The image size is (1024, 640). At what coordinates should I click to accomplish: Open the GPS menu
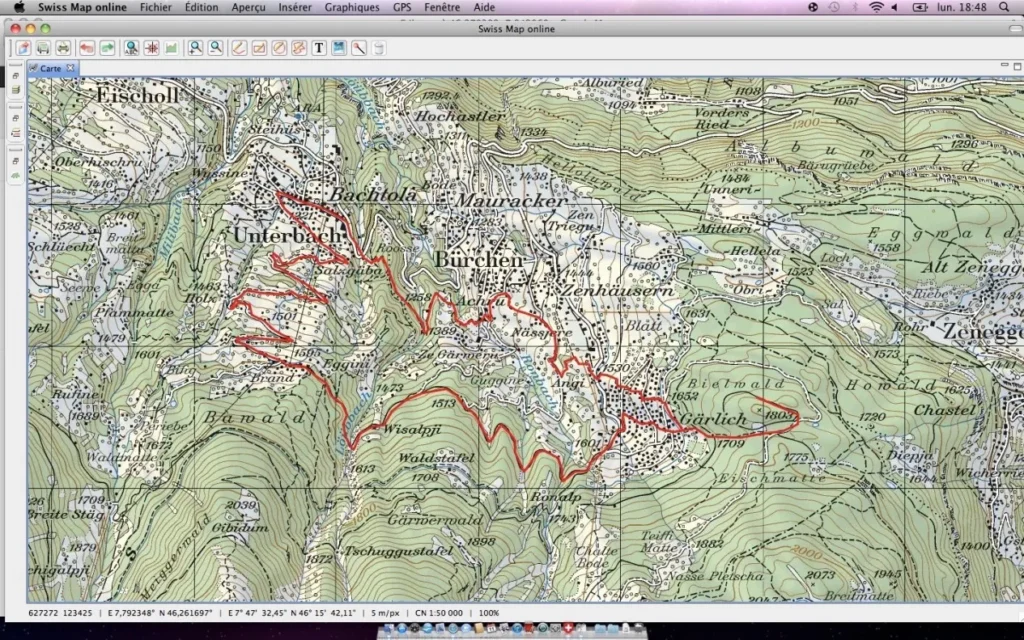[x=402, y=7]
